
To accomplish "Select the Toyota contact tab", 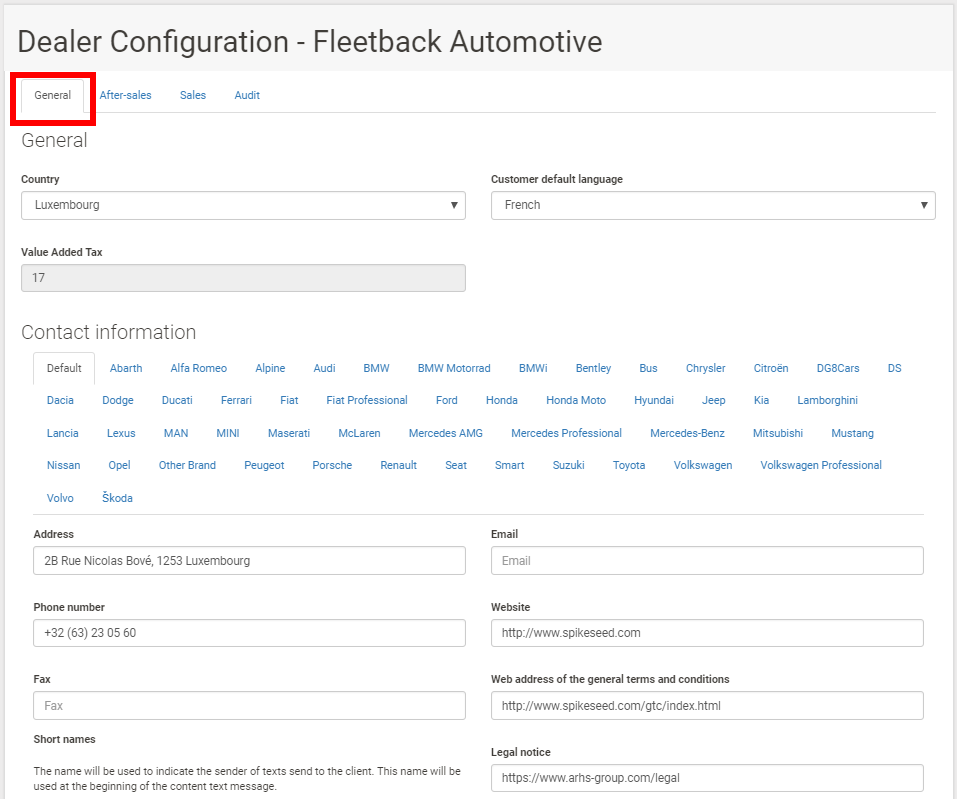I will (x=628, y=465).
